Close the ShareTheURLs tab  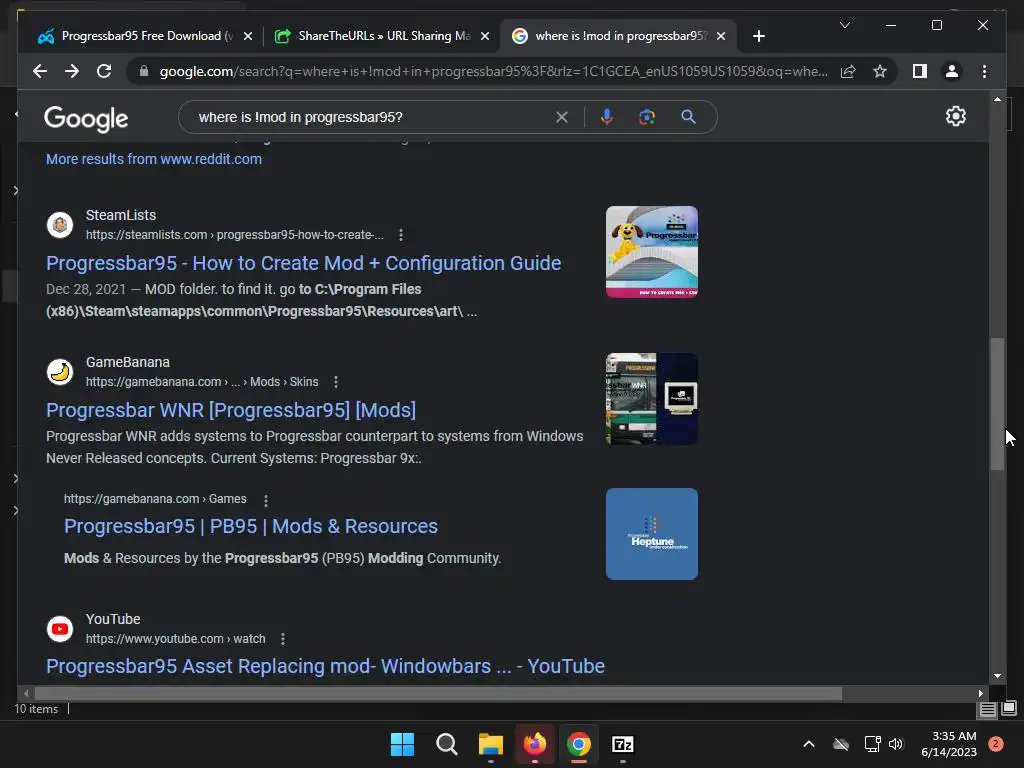pos(485,36)
